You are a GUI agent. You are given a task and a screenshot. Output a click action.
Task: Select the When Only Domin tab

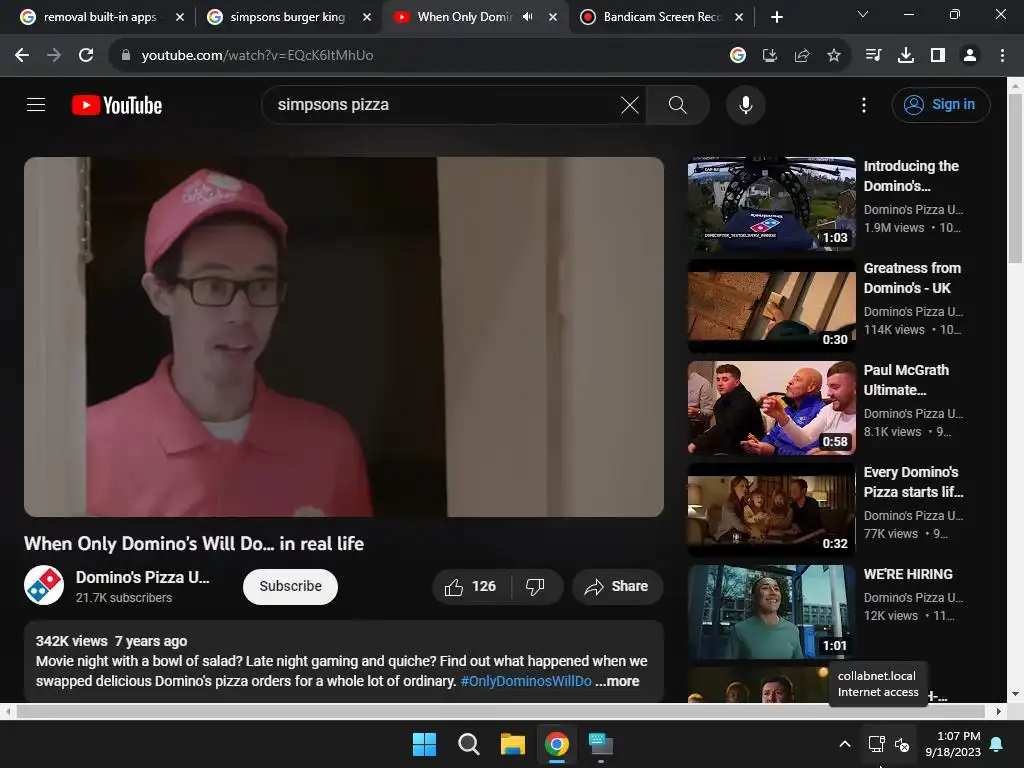[464, 17]
